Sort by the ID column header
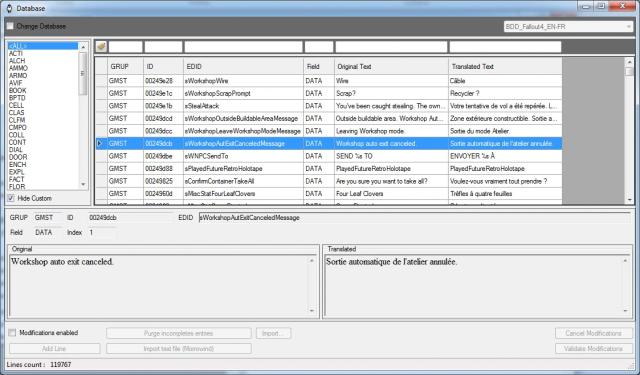This screenshot has height=375, width=640. [163, 67]
